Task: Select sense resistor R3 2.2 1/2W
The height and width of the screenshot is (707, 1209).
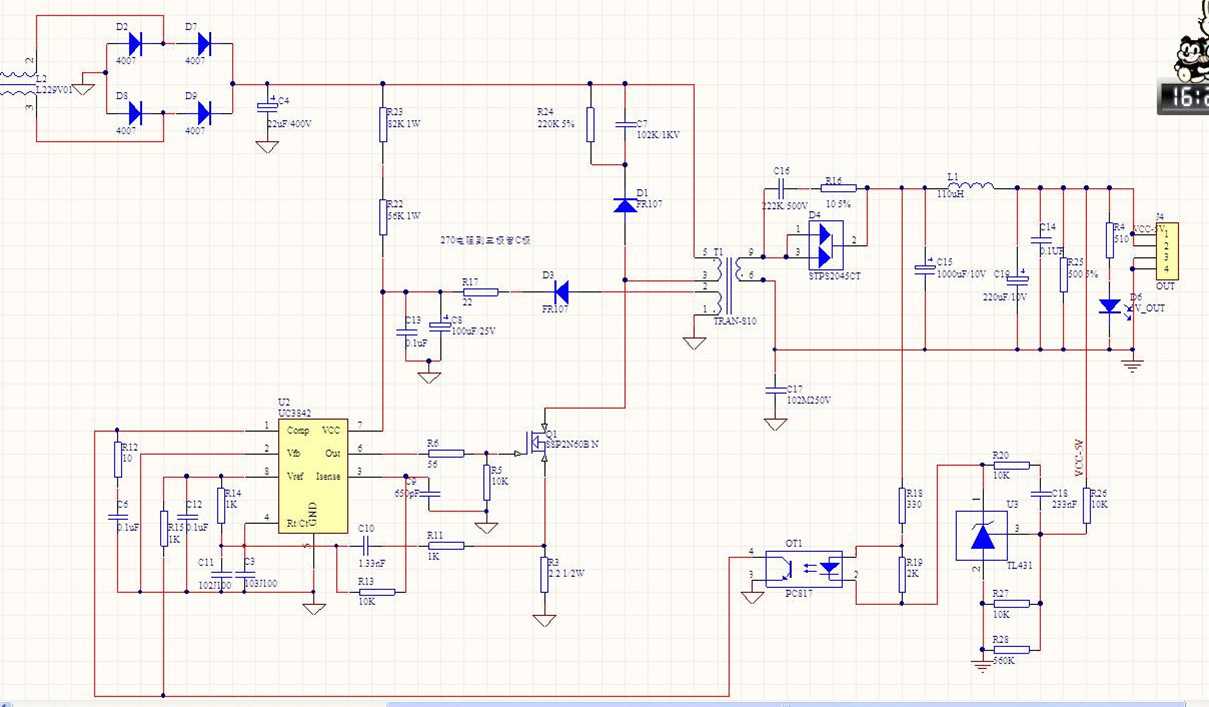Action: click(x=545, y=575)
